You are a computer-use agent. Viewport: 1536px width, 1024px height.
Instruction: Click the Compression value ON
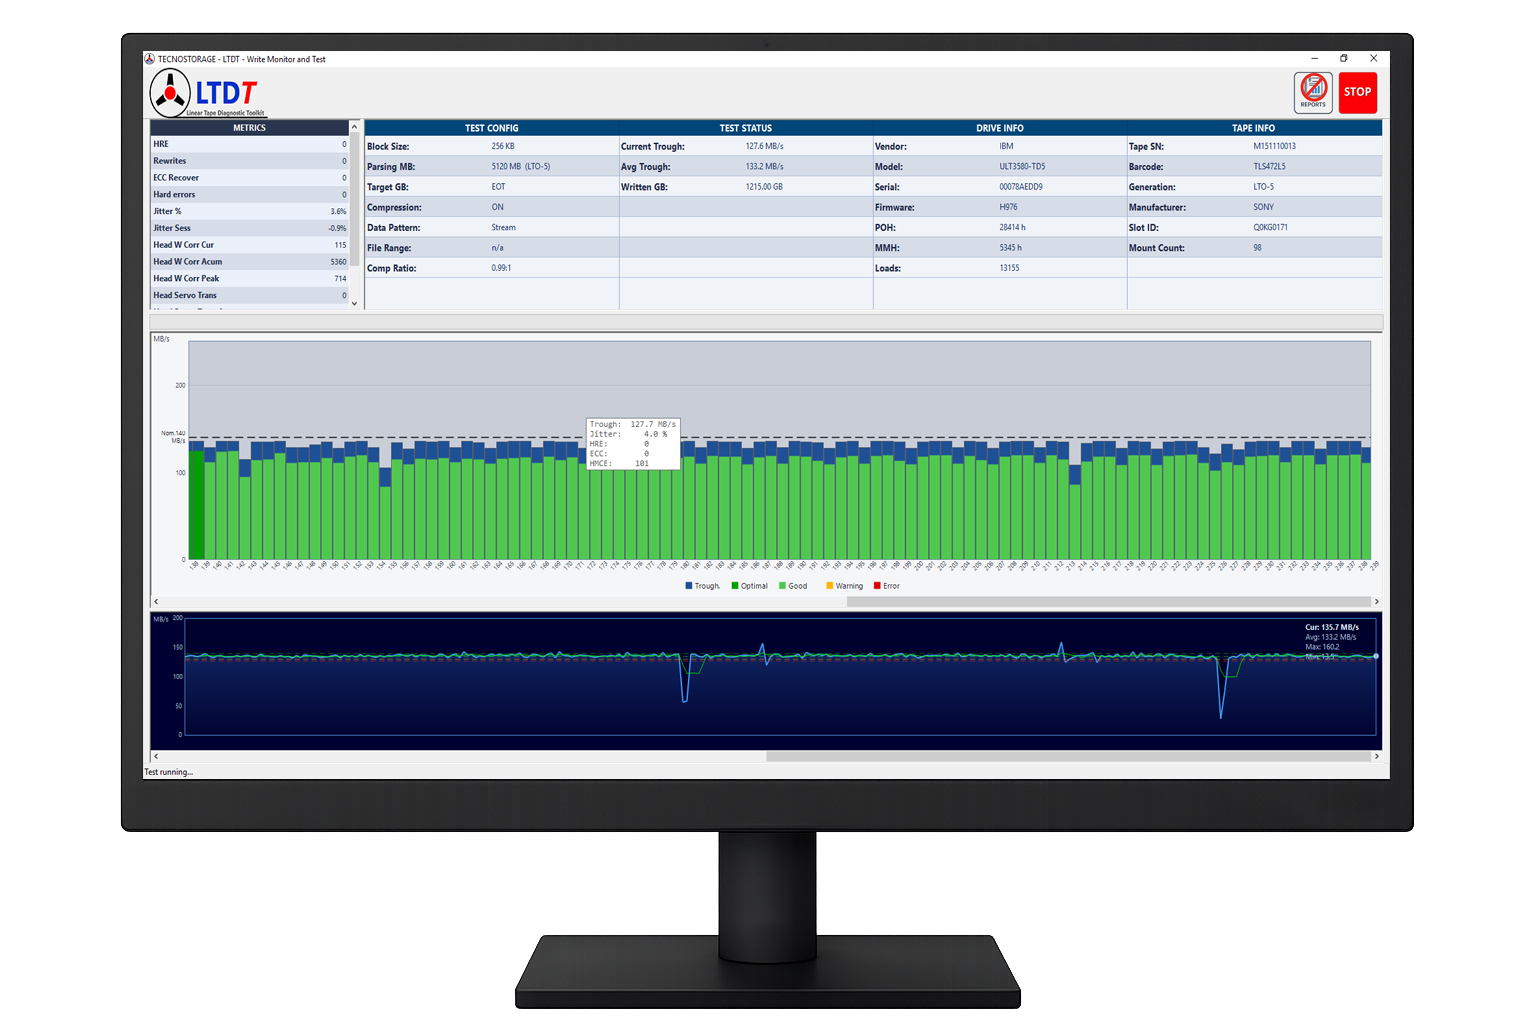click(497, 207)
